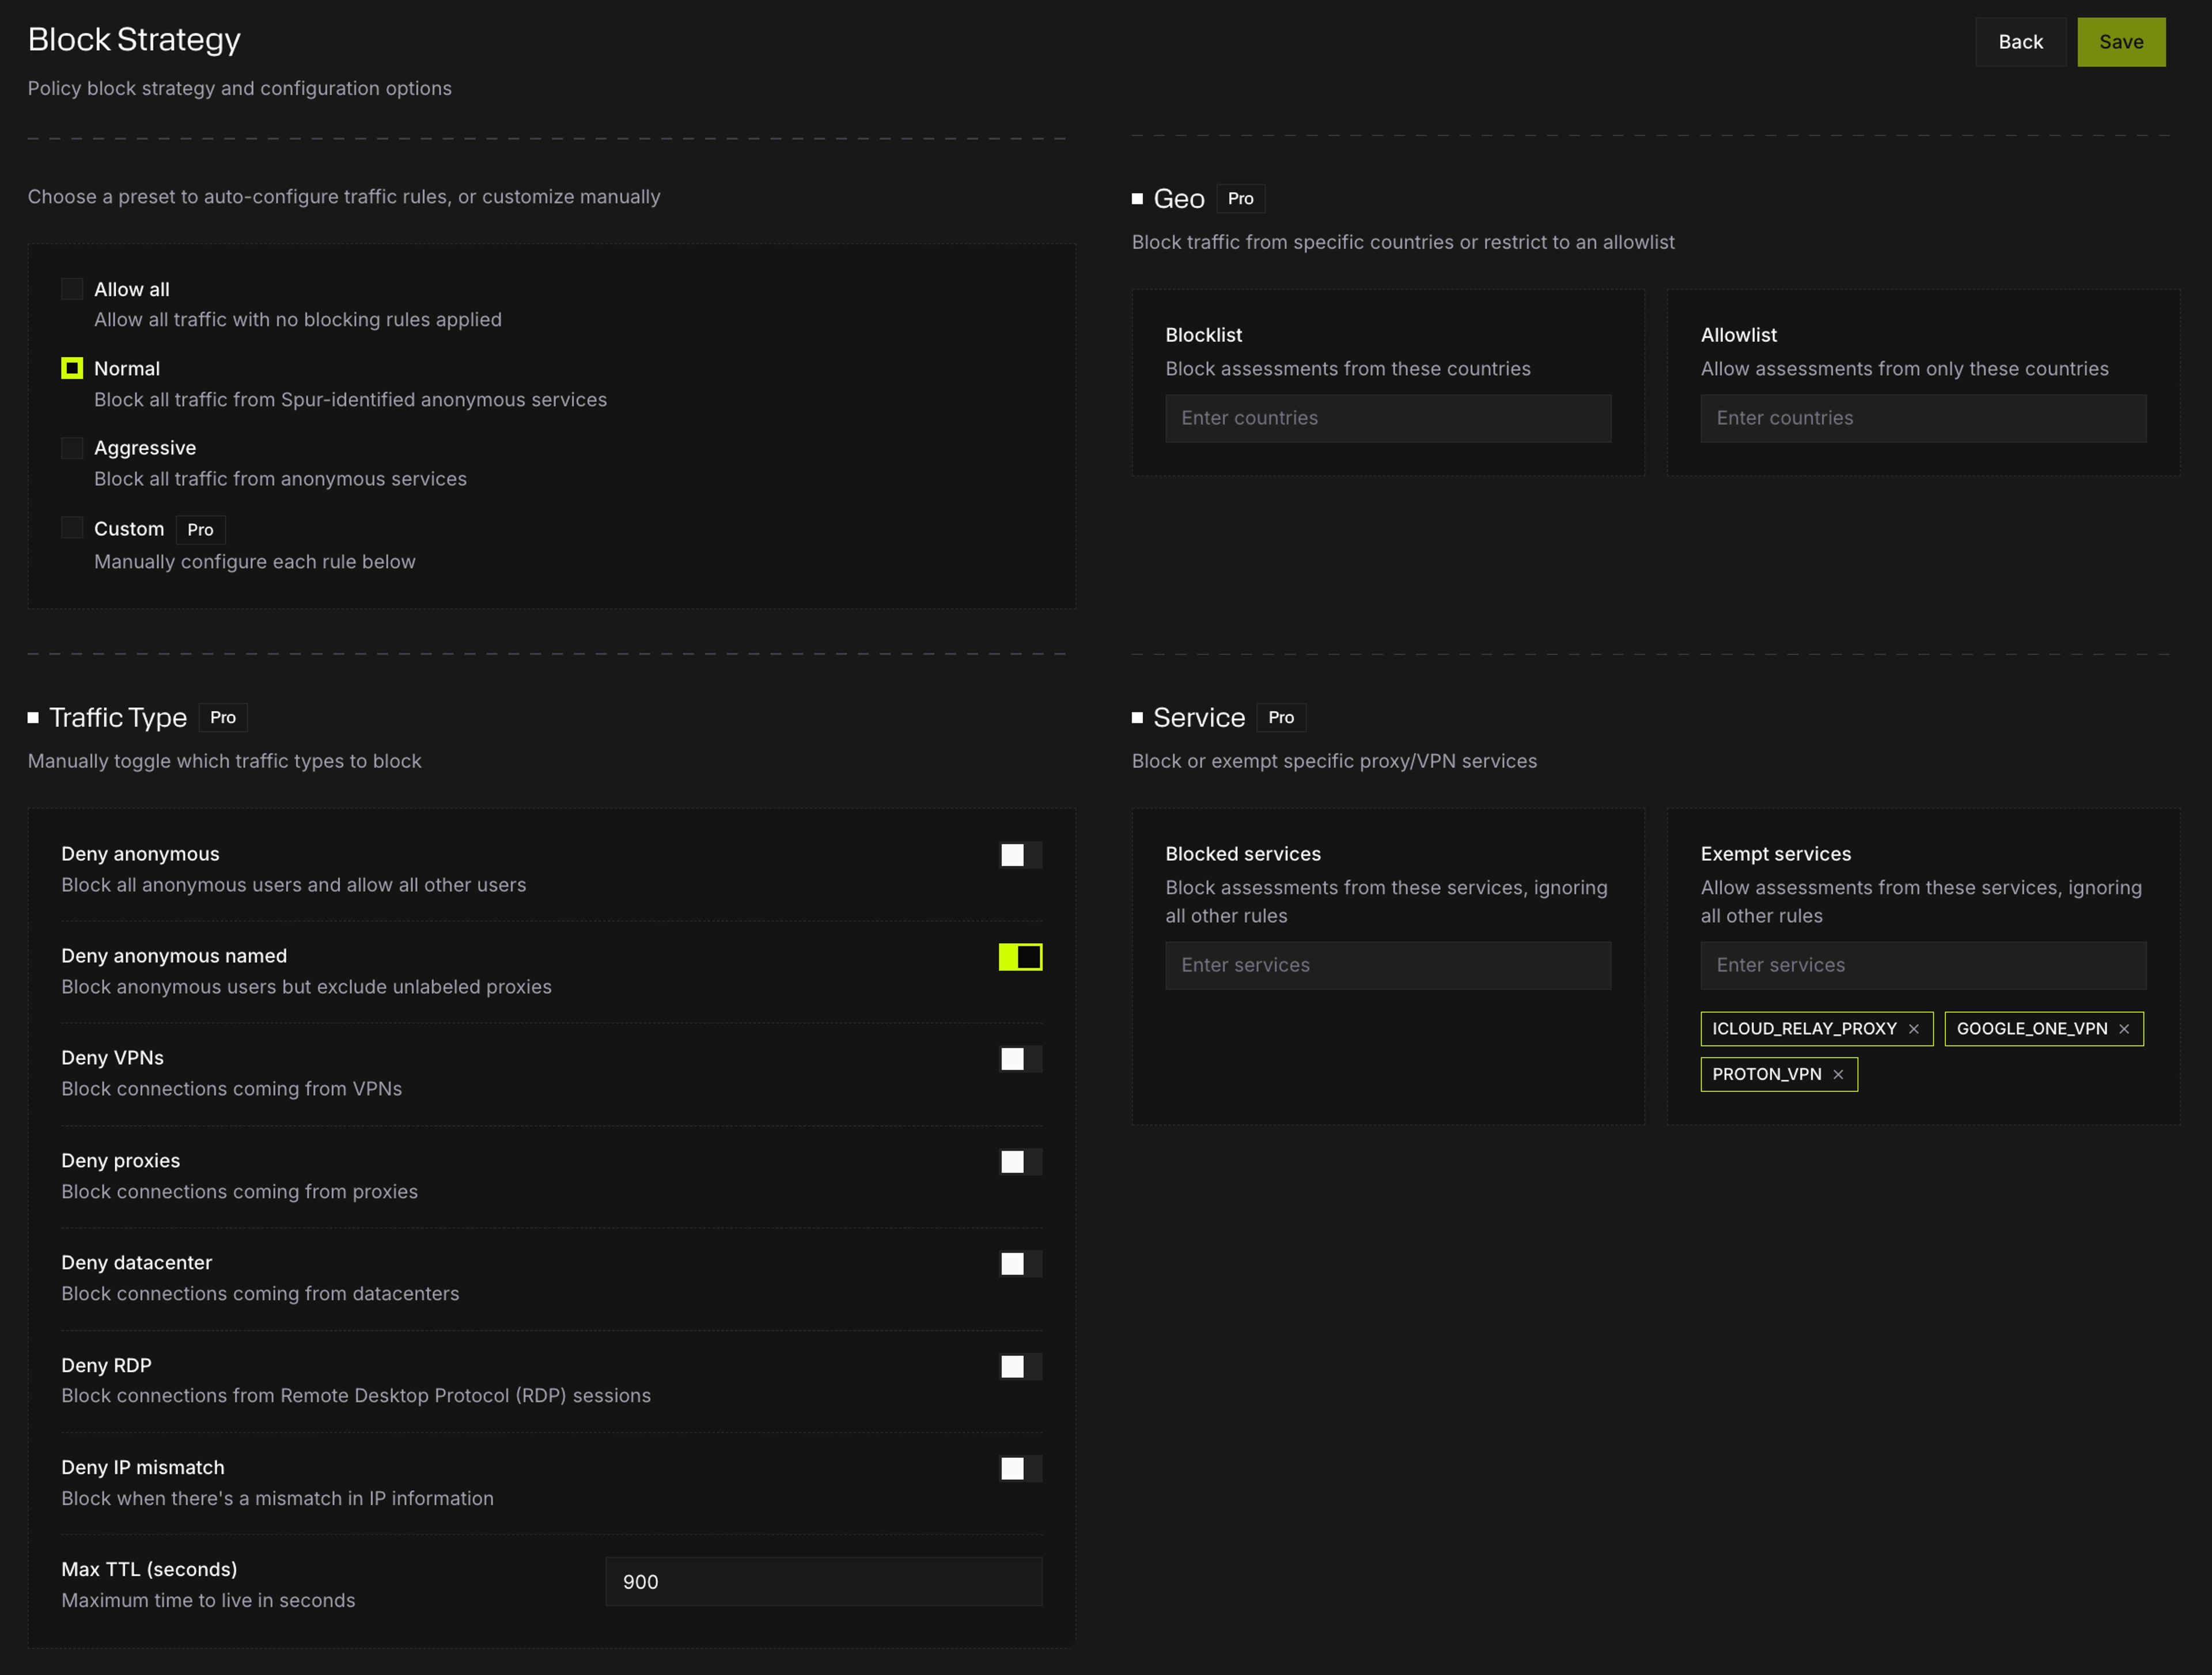
Task: Select the Custom preset
Action: tap(72, 528)
